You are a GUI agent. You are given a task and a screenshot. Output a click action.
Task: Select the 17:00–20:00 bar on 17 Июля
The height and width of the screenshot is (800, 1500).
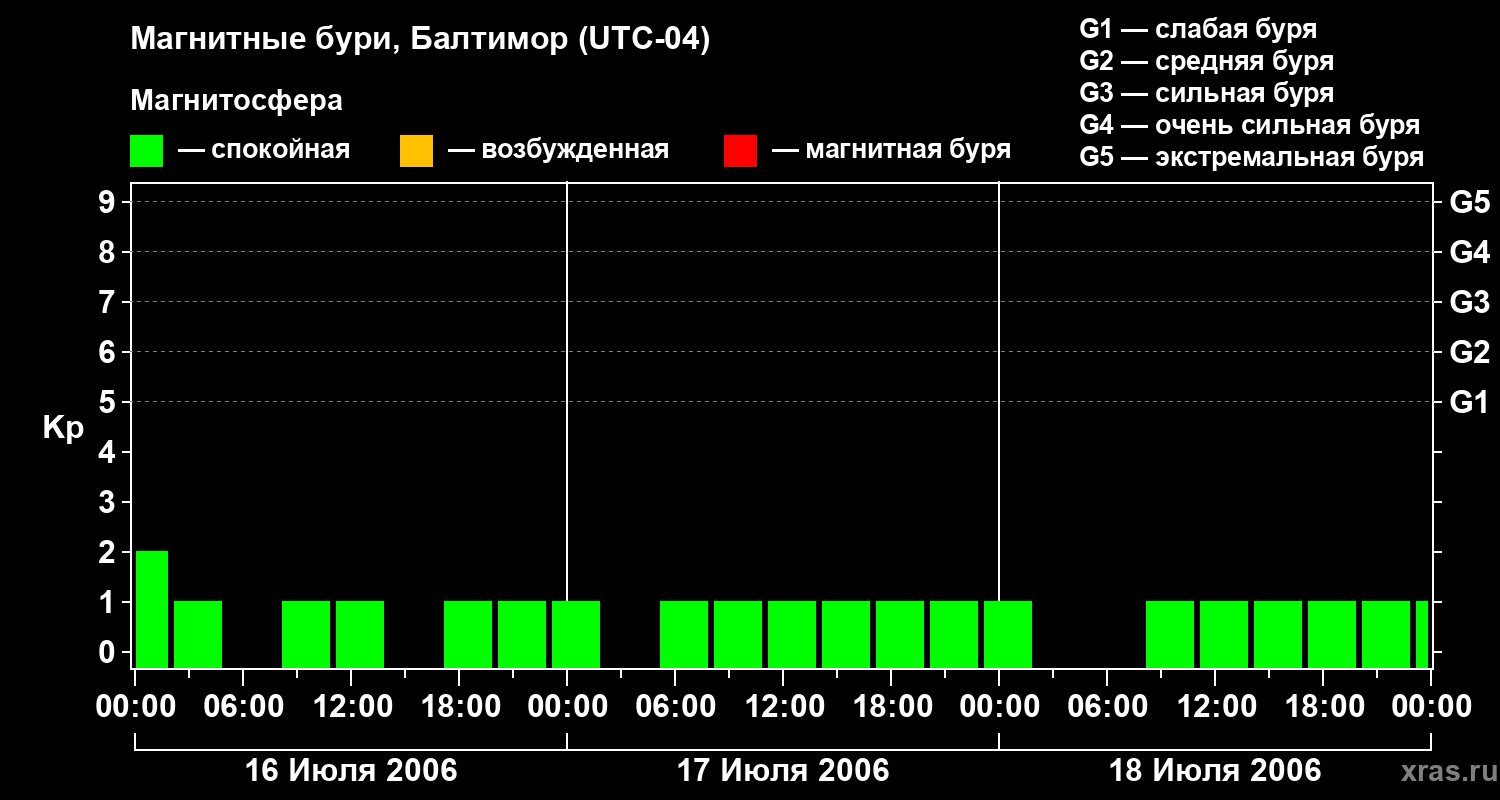(900, 634)
